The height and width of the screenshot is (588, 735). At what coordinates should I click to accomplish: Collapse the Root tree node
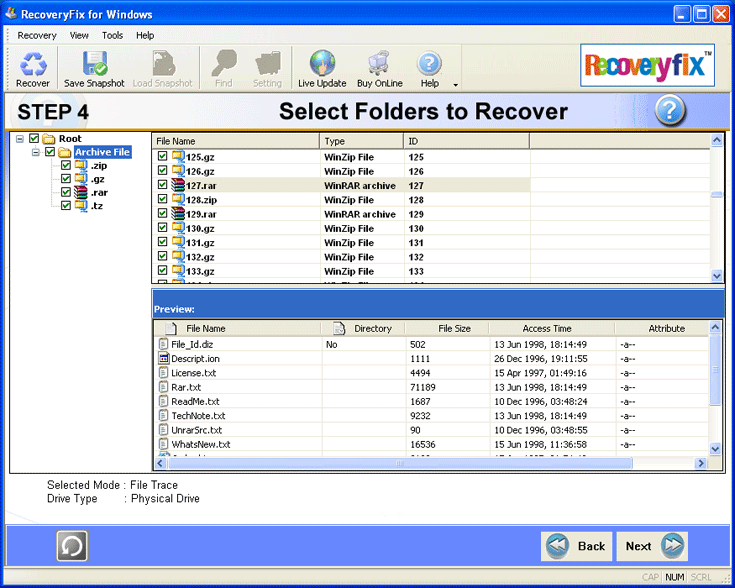point(20,139)
